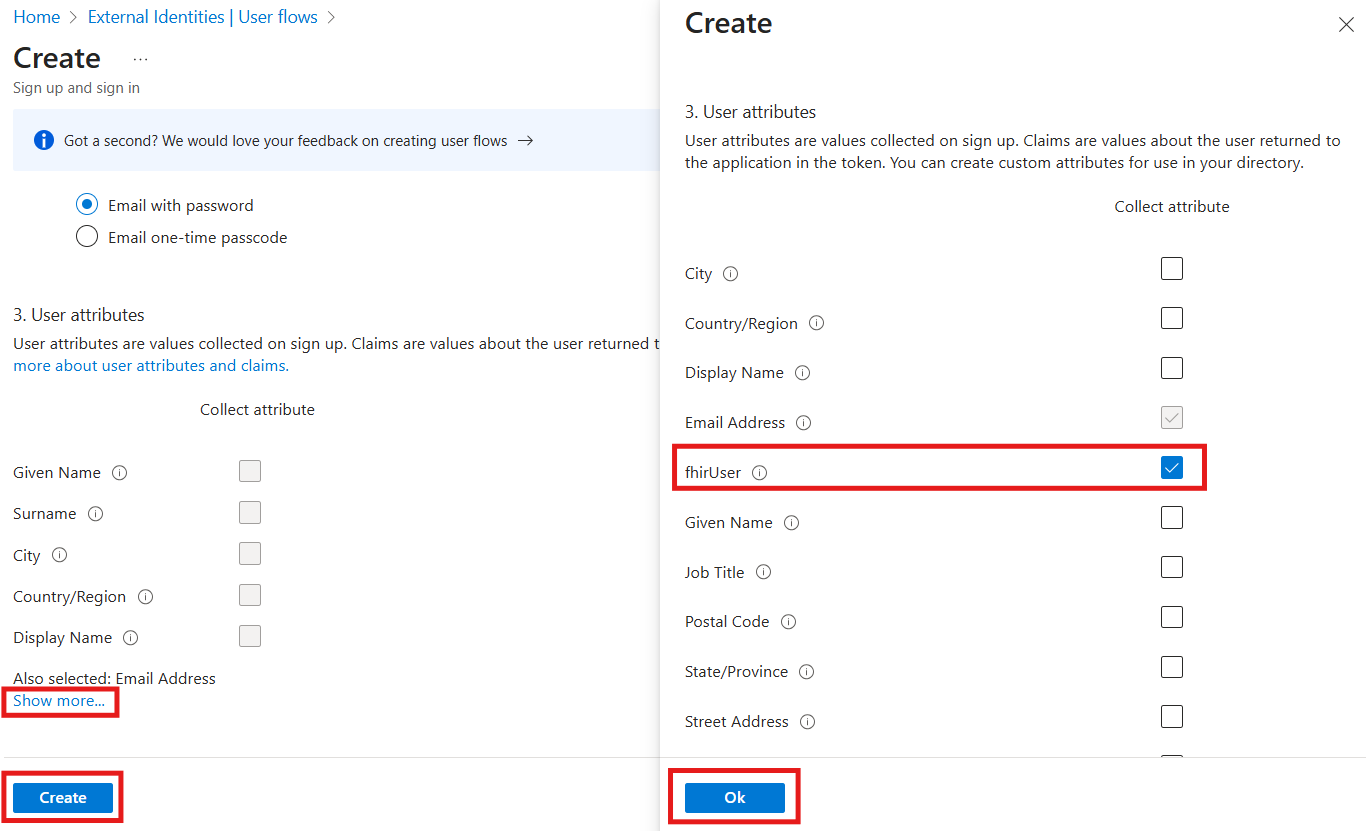Navigate to External Identities User flows breadcrumb

[202, 16]
